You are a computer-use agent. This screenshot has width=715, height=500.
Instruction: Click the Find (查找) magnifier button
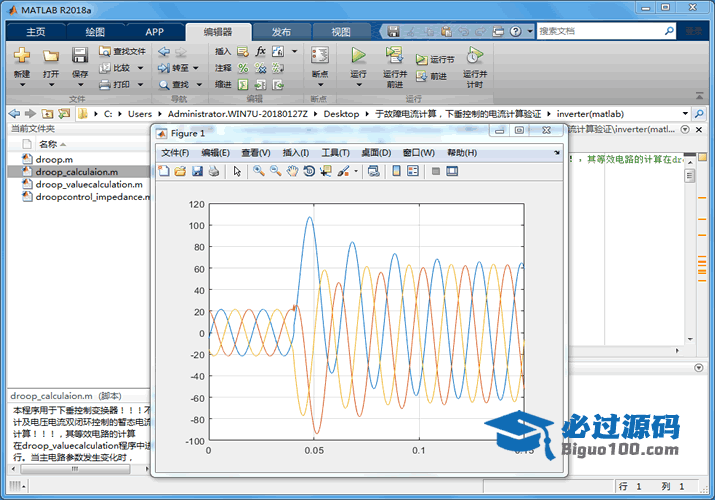point(174,84)
